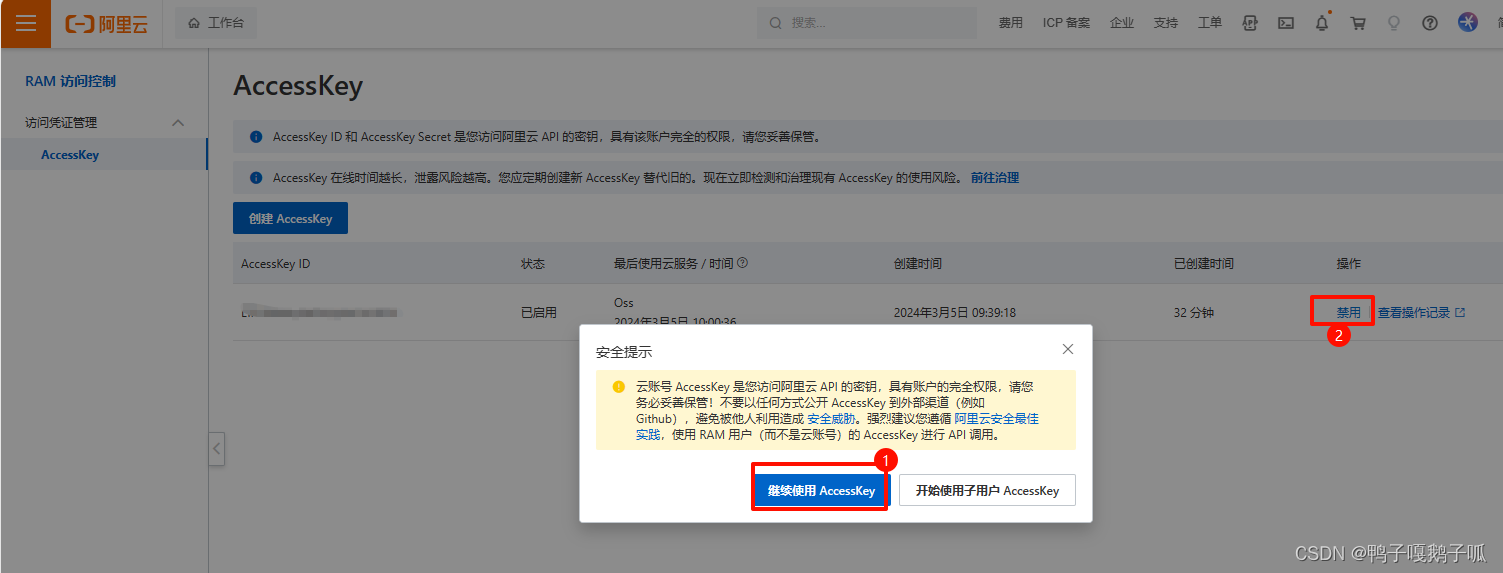Click the 创建时间 column header
Image resolution: width=1503 pixels, height=573 pixels.
pos(917,264)
